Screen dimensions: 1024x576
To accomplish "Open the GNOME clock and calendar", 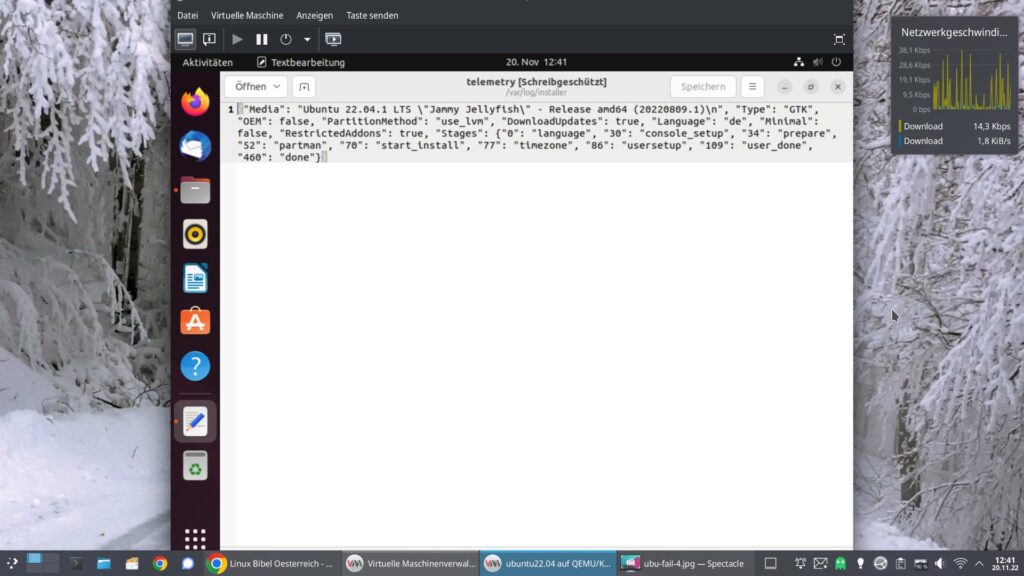I will tap(536, 62).
